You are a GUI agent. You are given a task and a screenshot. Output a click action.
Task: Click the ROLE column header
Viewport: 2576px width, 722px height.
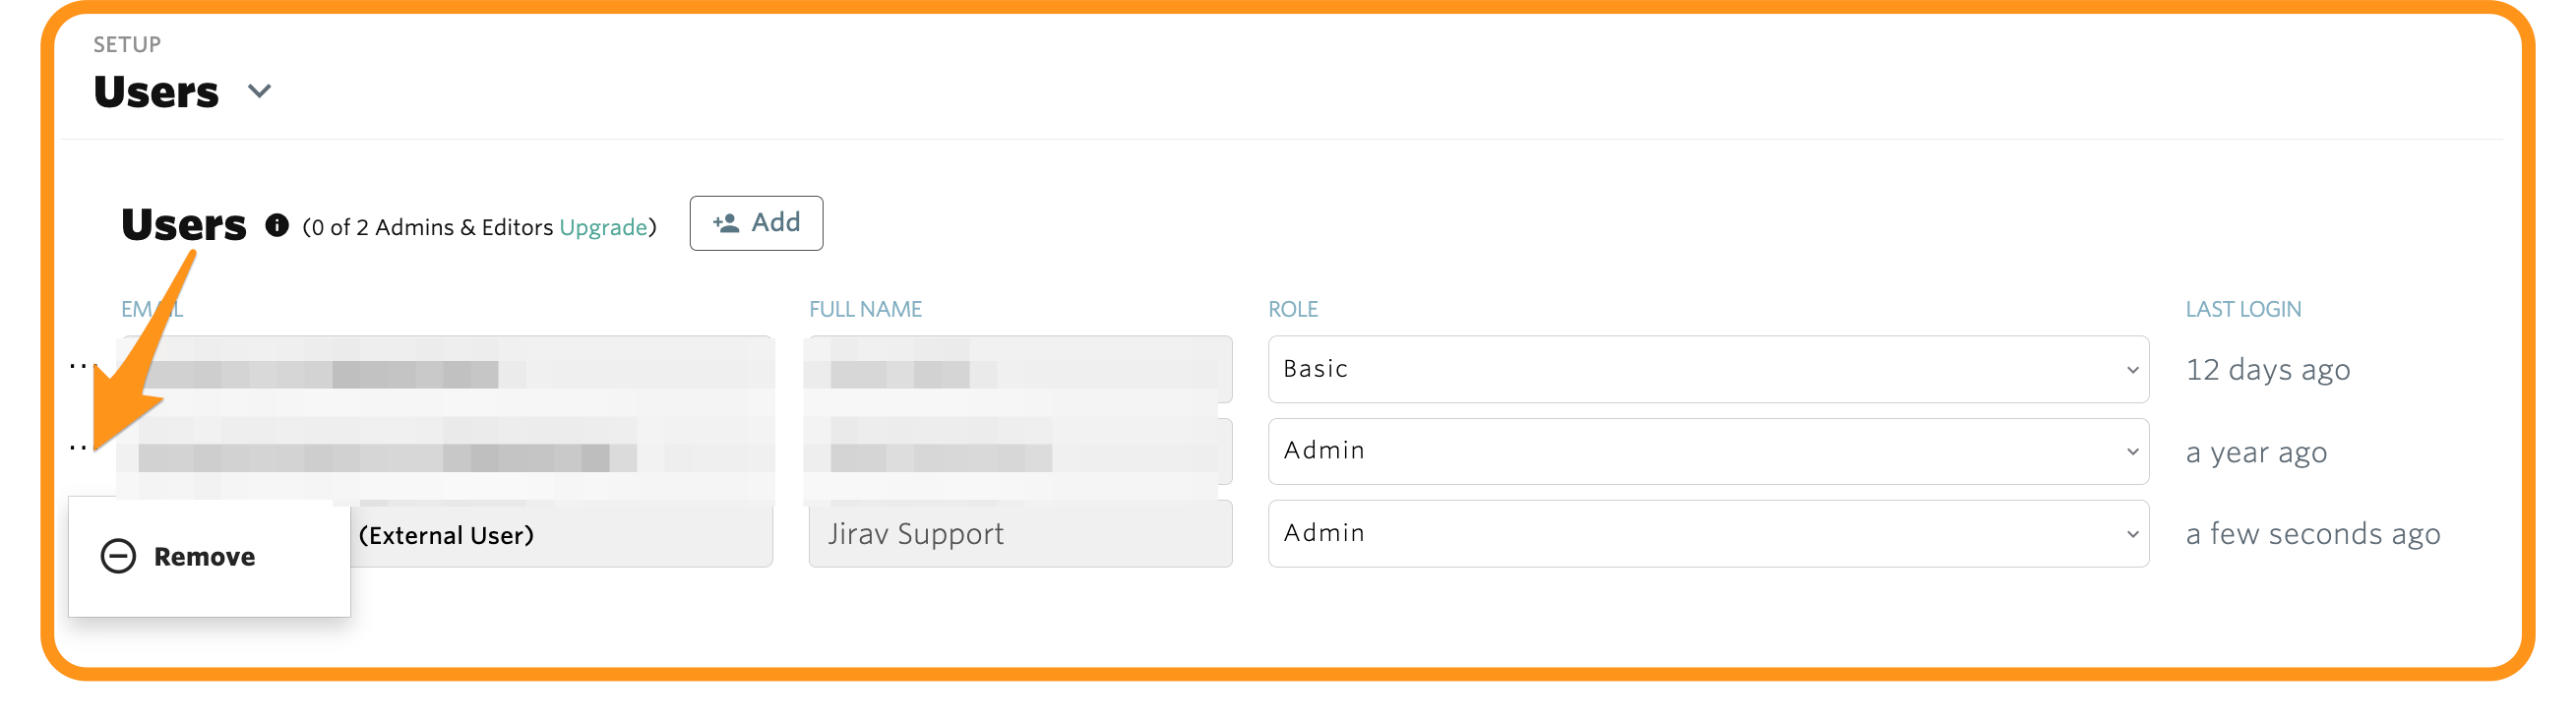tap(1293, 309)
